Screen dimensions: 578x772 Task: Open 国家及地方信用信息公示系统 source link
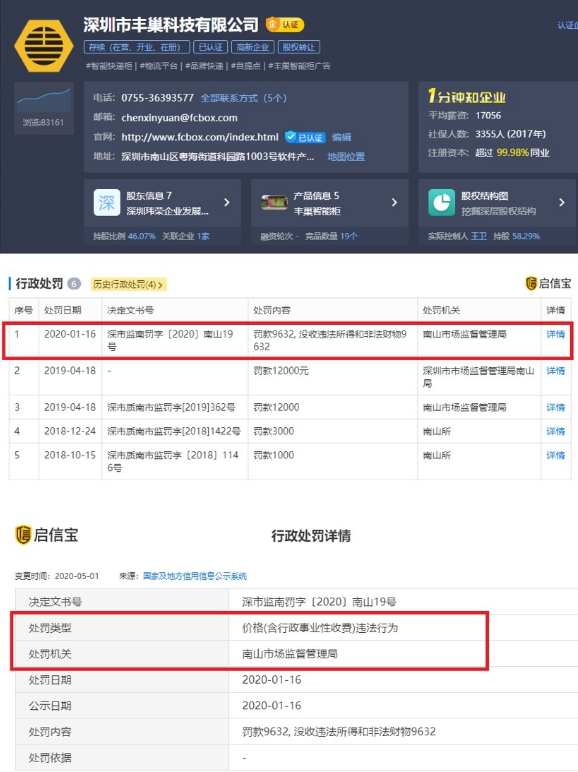click(x=194, y=576)
